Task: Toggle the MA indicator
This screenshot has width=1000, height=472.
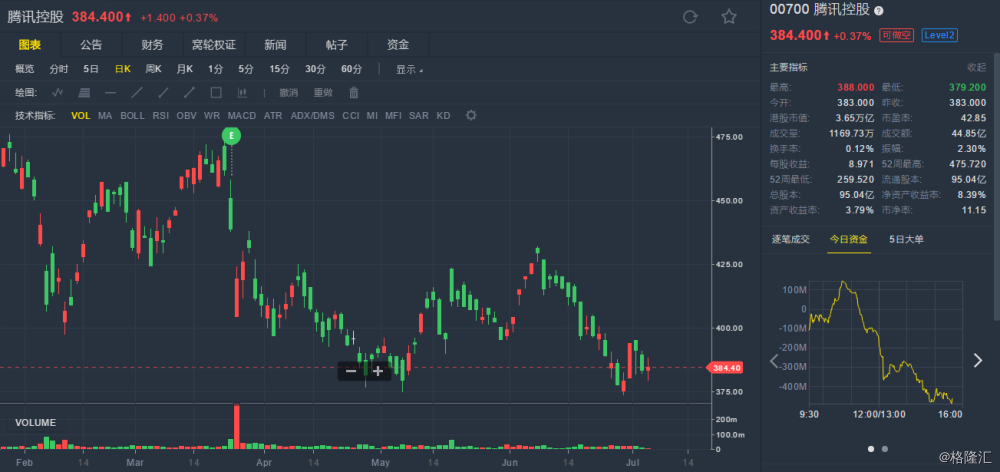Action: (105, 115)
